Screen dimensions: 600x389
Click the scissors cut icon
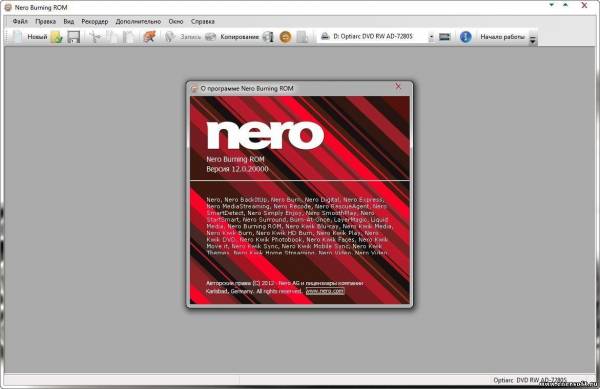point(95,37)
